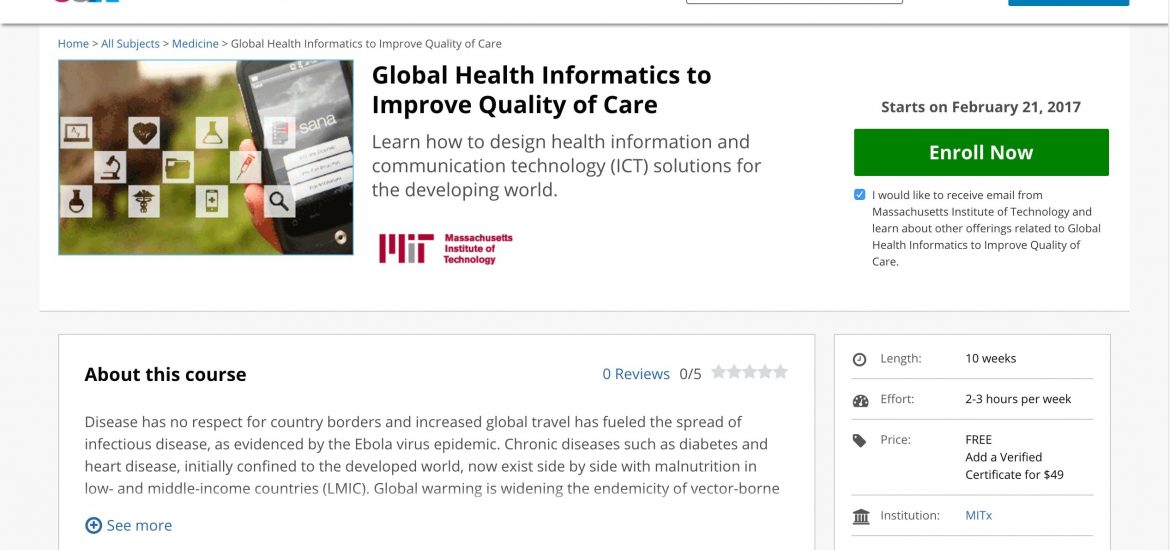Click 'Starts on February 21, 2017' text
Image resolution: width=1170 pixels, height=550 pixels.
tap(980, 107)
